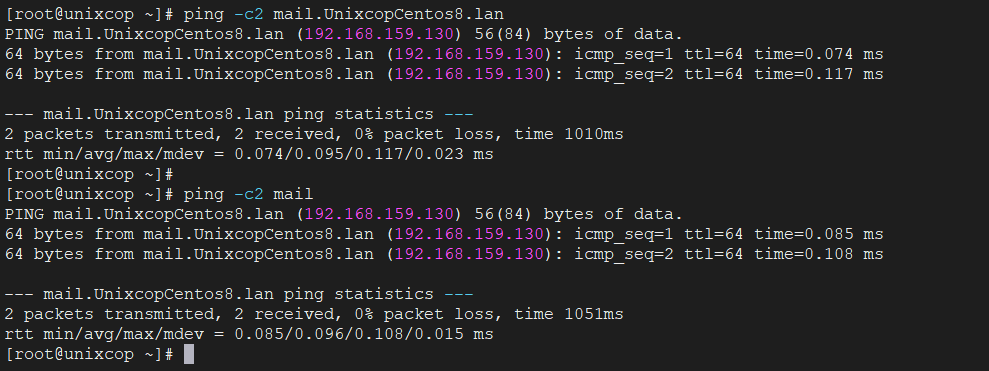Click the time=0.085 ms value

click(x=819, y=234)
